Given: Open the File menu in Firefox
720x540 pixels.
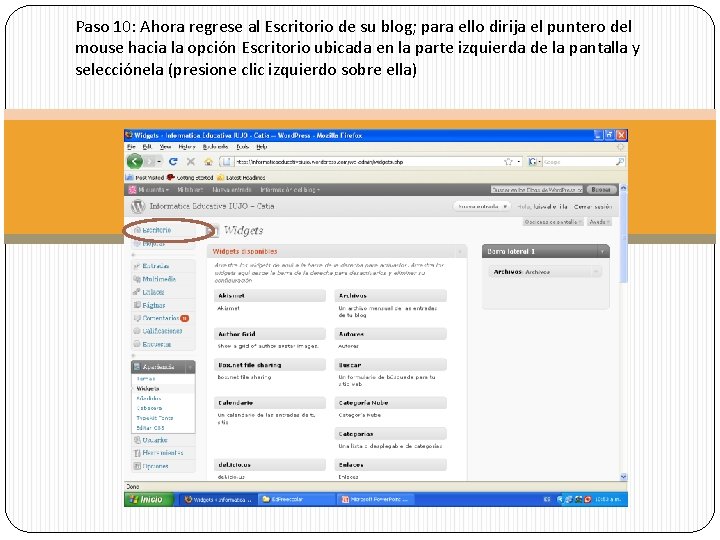Looking at the screenshot, I should pos(131,147).
